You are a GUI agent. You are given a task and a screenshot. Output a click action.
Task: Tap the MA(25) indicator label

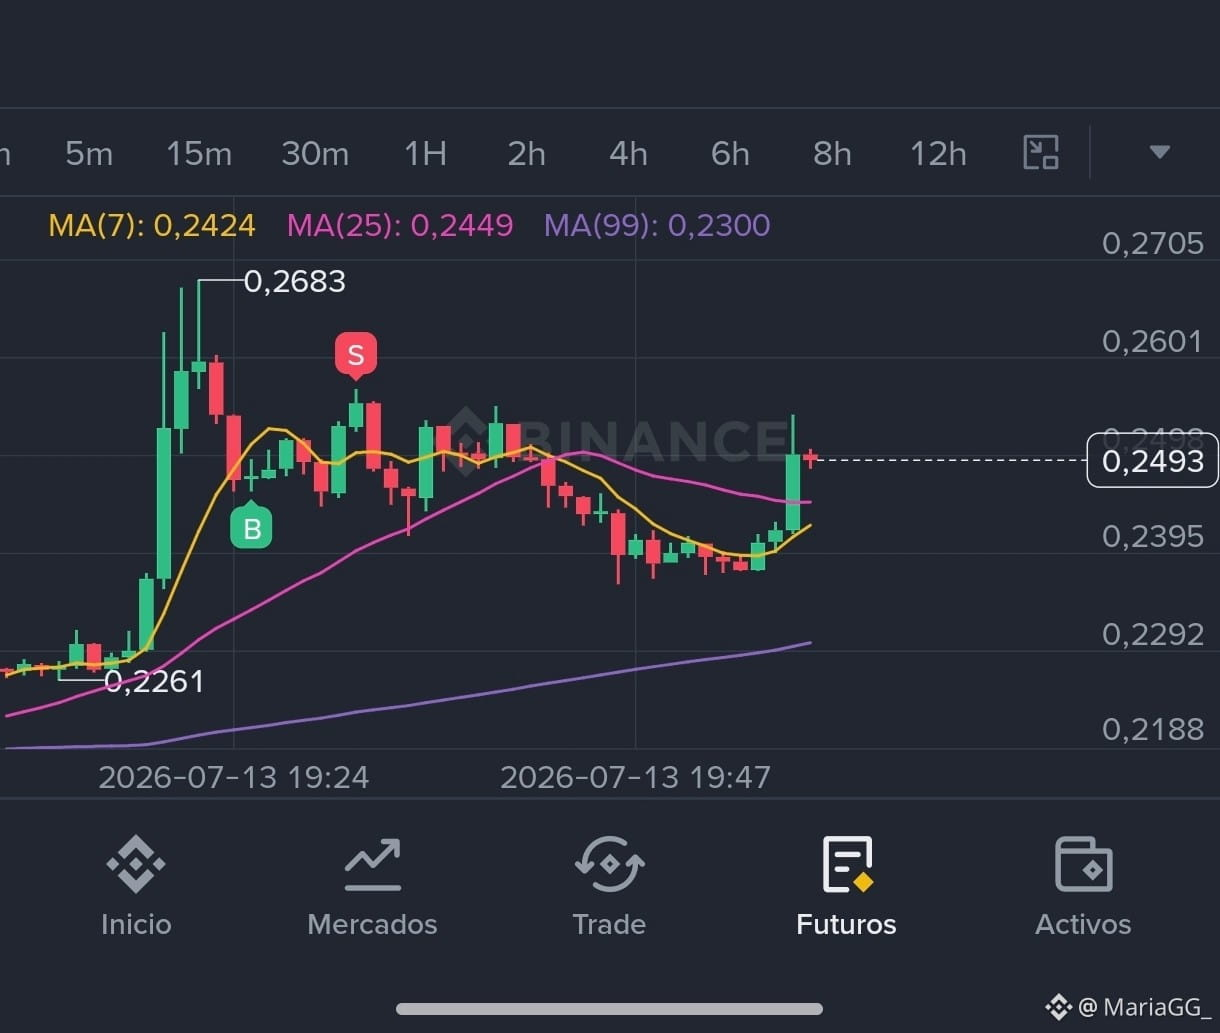pos(400,225)
